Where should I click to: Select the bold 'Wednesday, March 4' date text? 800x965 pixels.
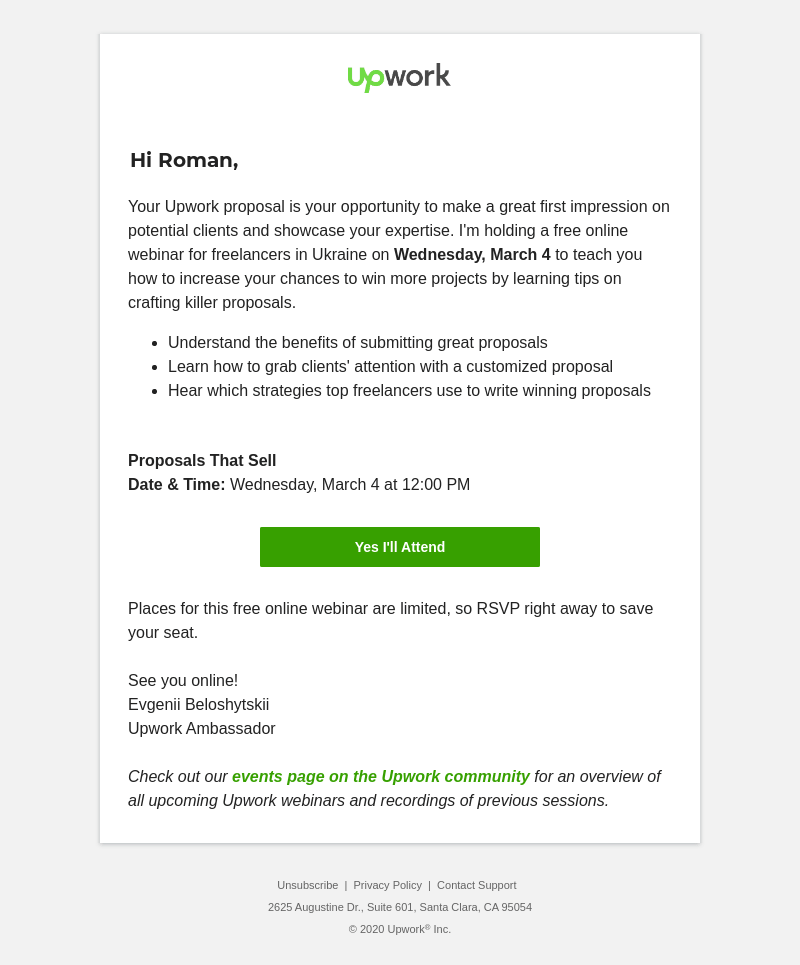pyautogui.click(x=472, y=254)
